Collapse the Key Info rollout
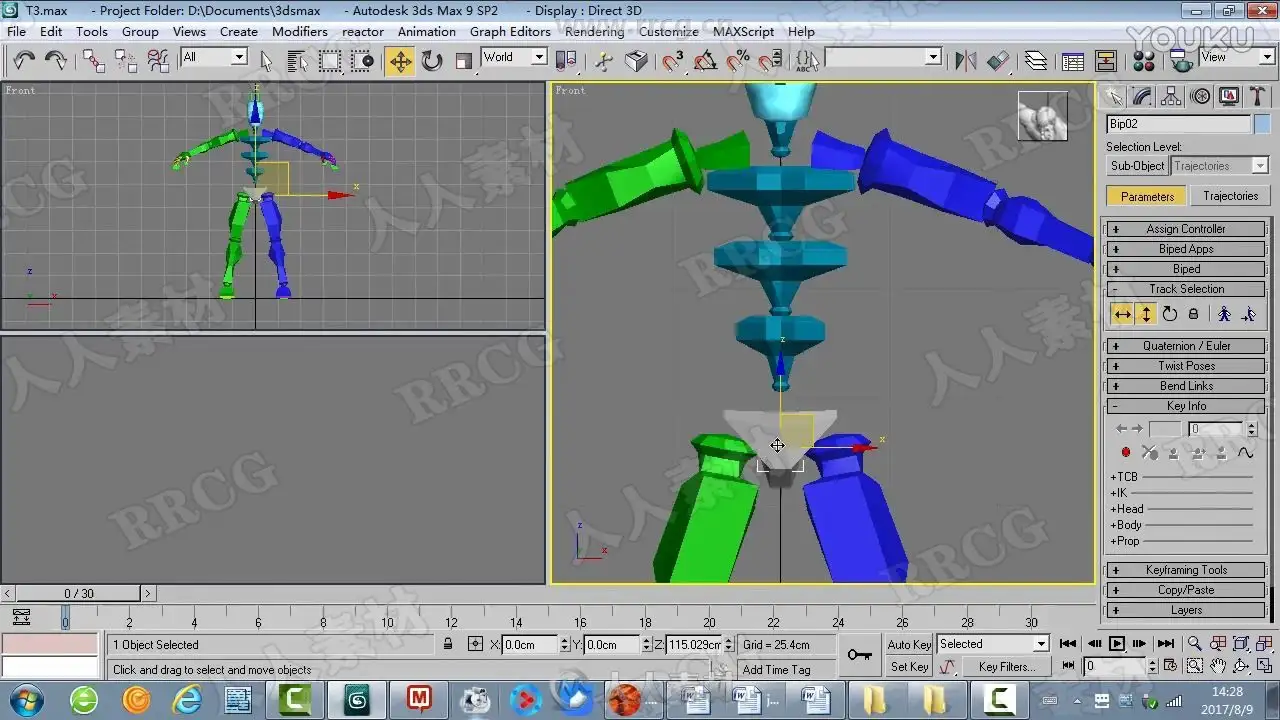 1186,406
